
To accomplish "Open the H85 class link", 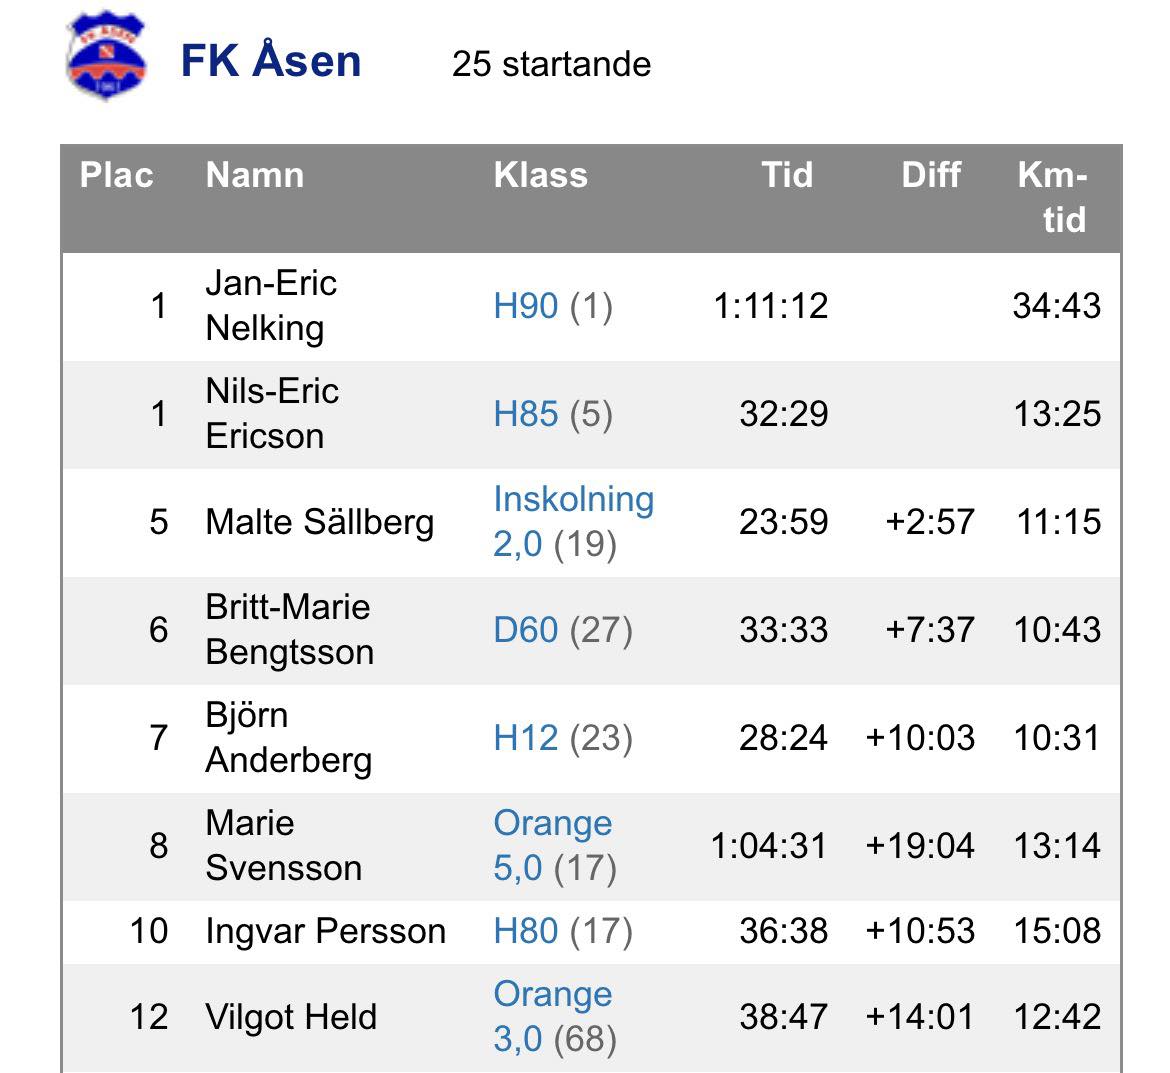I will 525,414.
